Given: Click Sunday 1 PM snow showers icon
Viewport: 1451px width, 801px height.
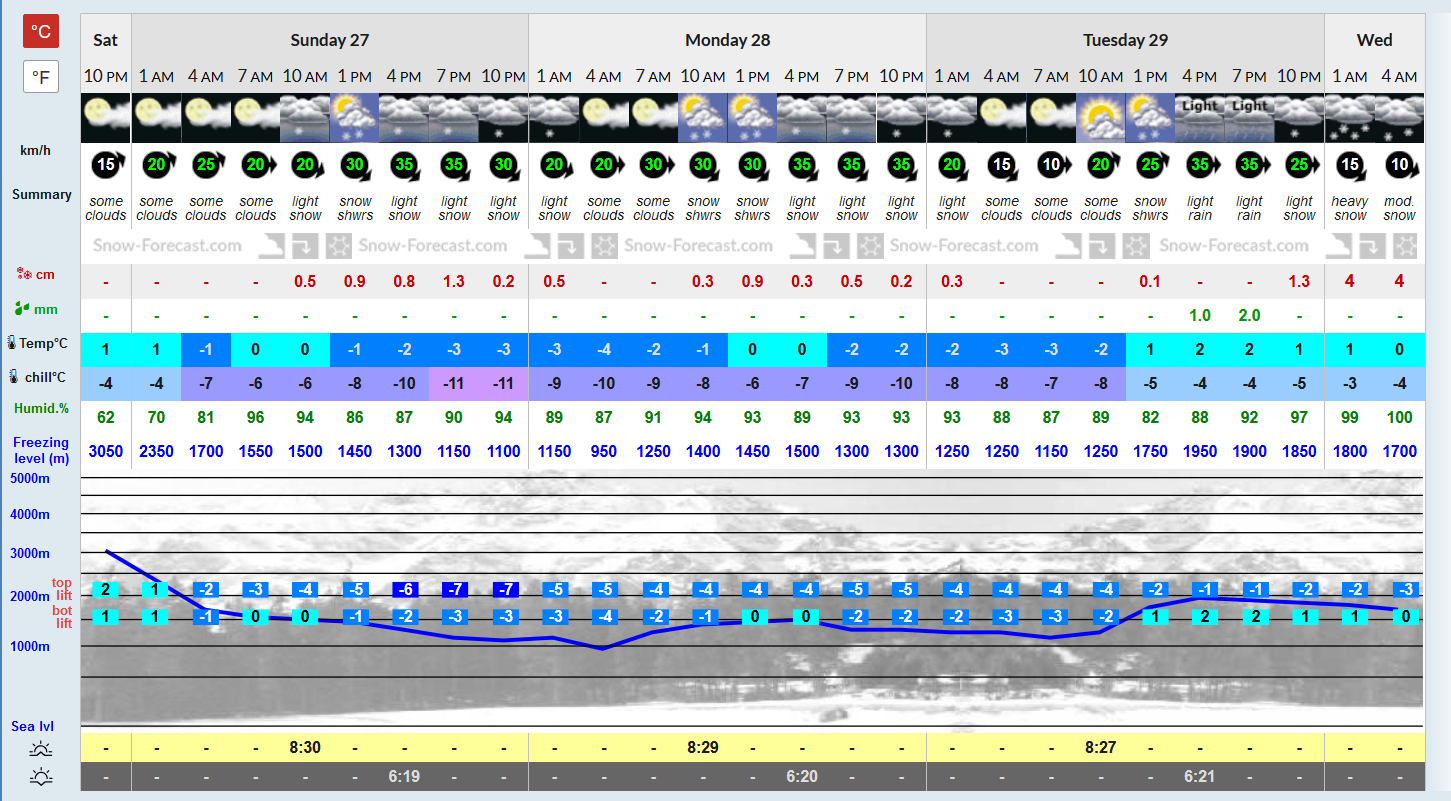Looking at the screenshot, I should pos(354,118).
